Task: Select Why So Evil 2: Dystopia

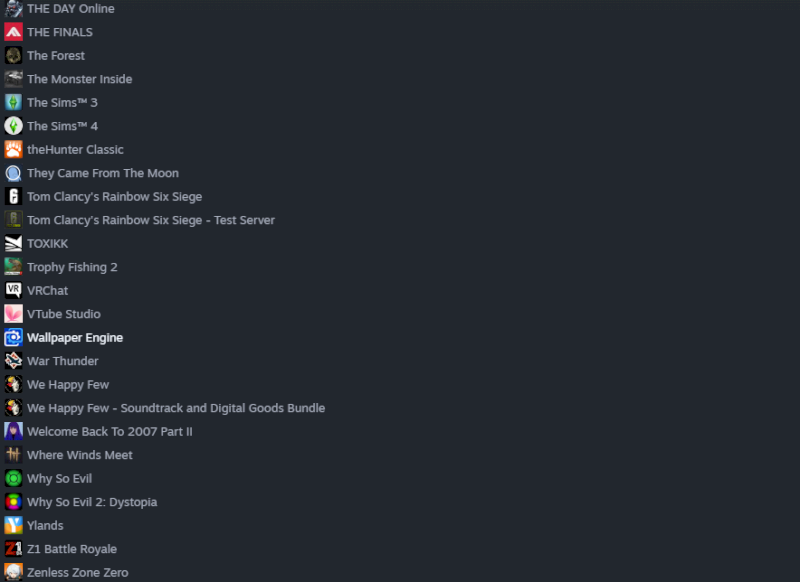Action: (x=92, y=502)
